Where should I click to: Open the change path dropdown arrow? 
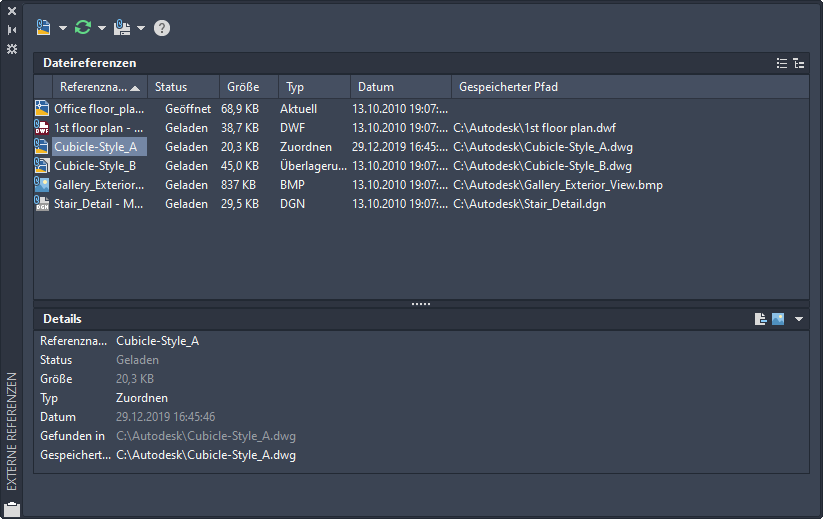[141, 28]
